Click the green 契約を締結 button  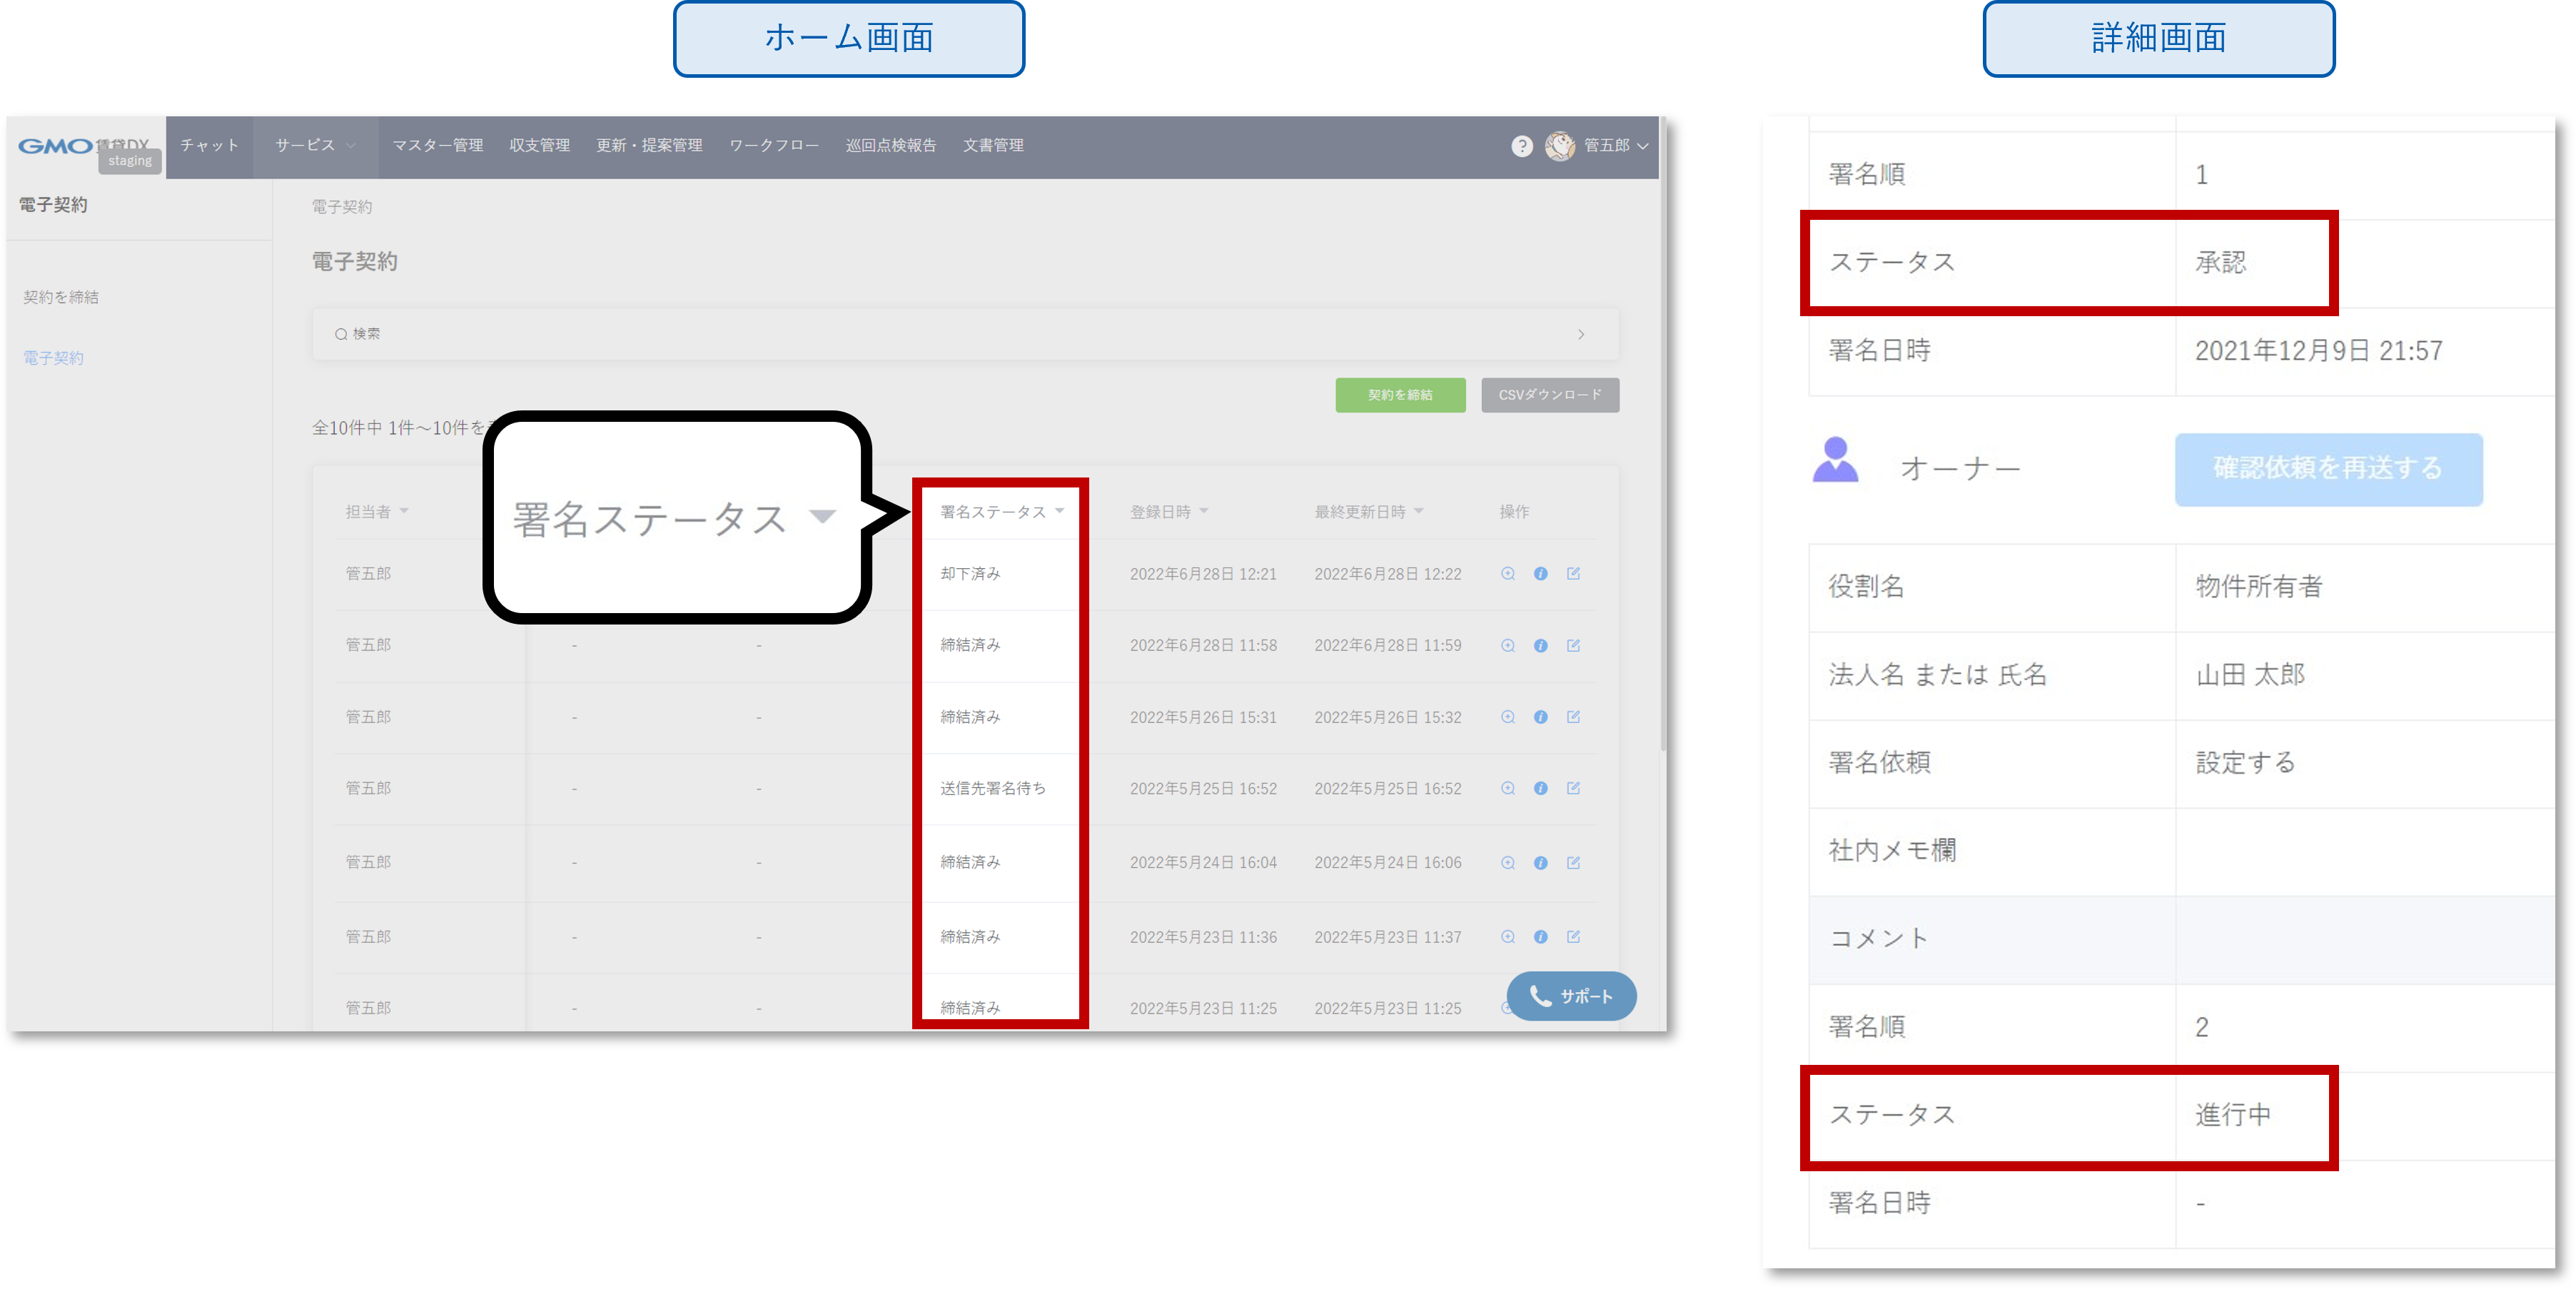(1400, 395)
